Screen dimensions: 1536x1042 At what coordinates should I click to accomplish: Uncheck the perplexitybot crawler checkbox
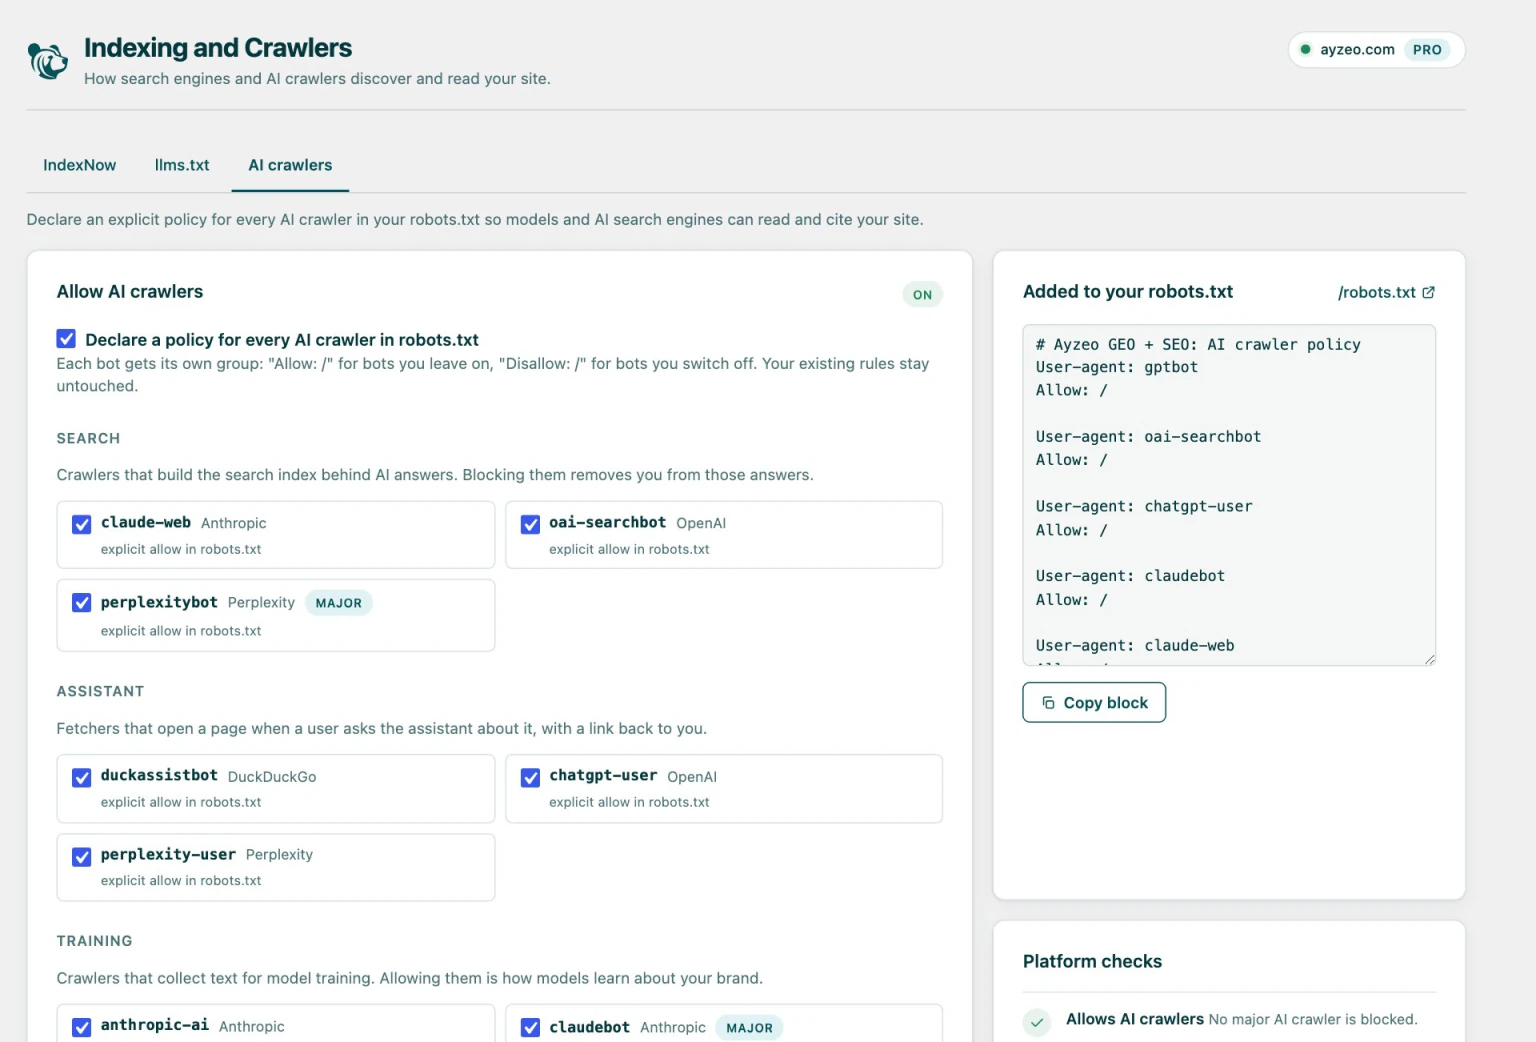pyautogui.click(x=82, y=603)
